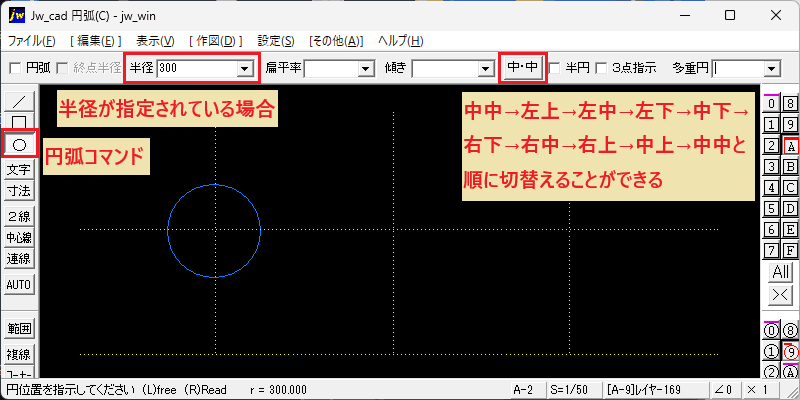Select the 範囲 range selection tool
The height and width of the screenshot is (400, 800).
click(x=19, y=329)
